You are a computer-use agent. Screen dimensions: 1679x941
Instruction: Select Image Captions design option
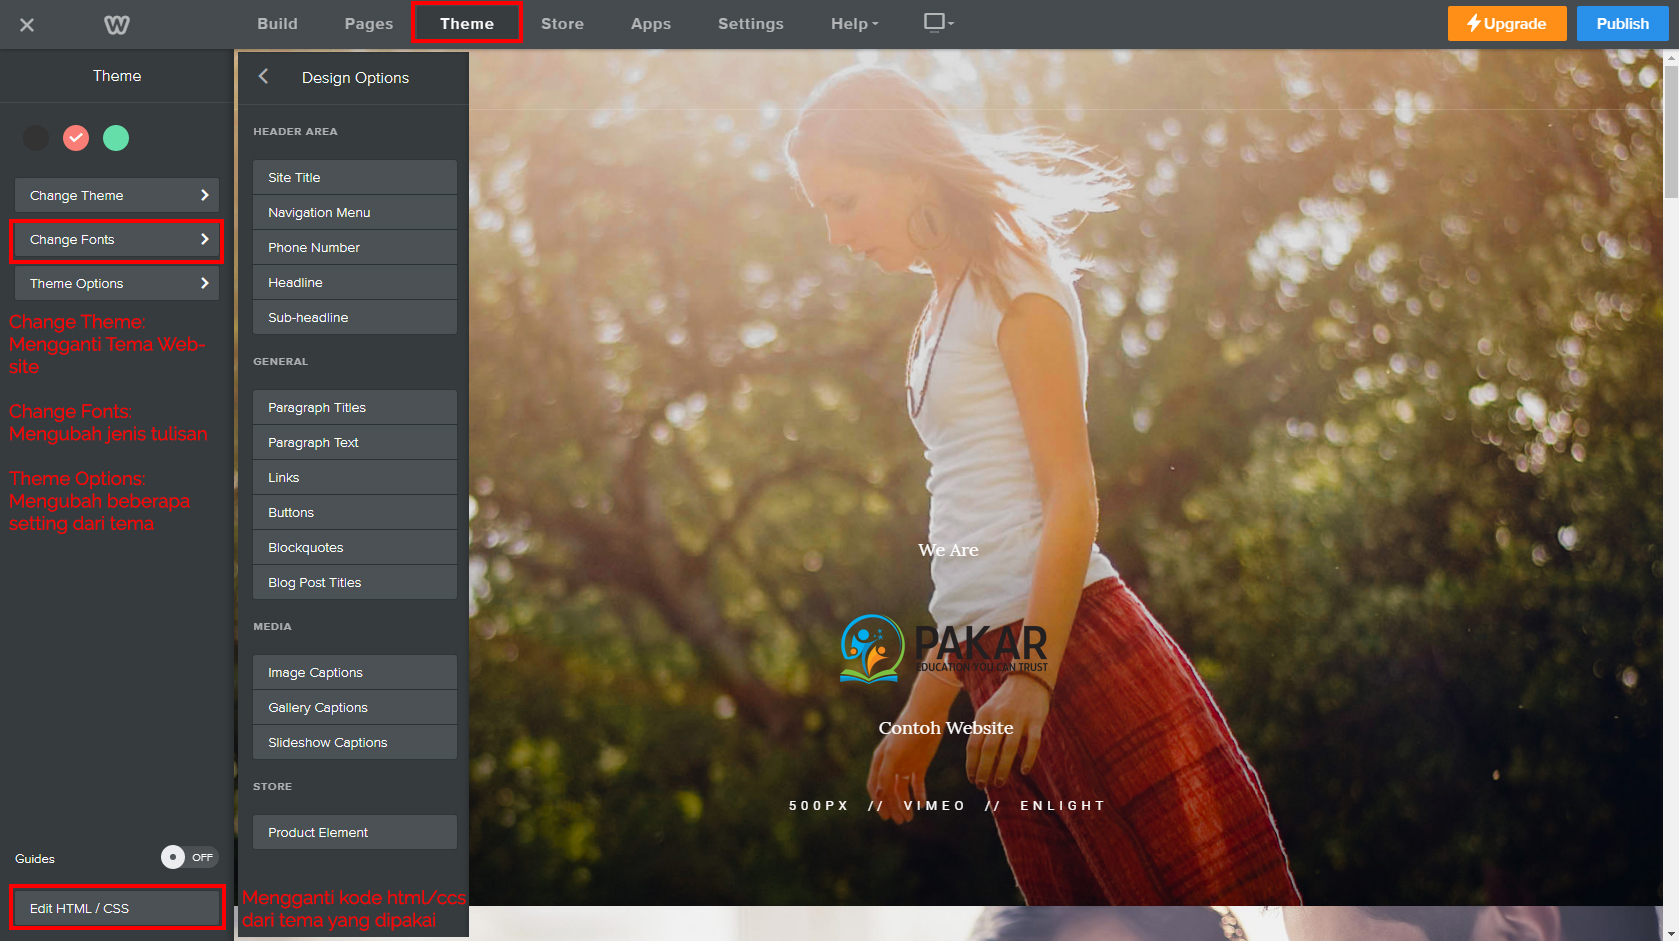click(x=355, y=672)
